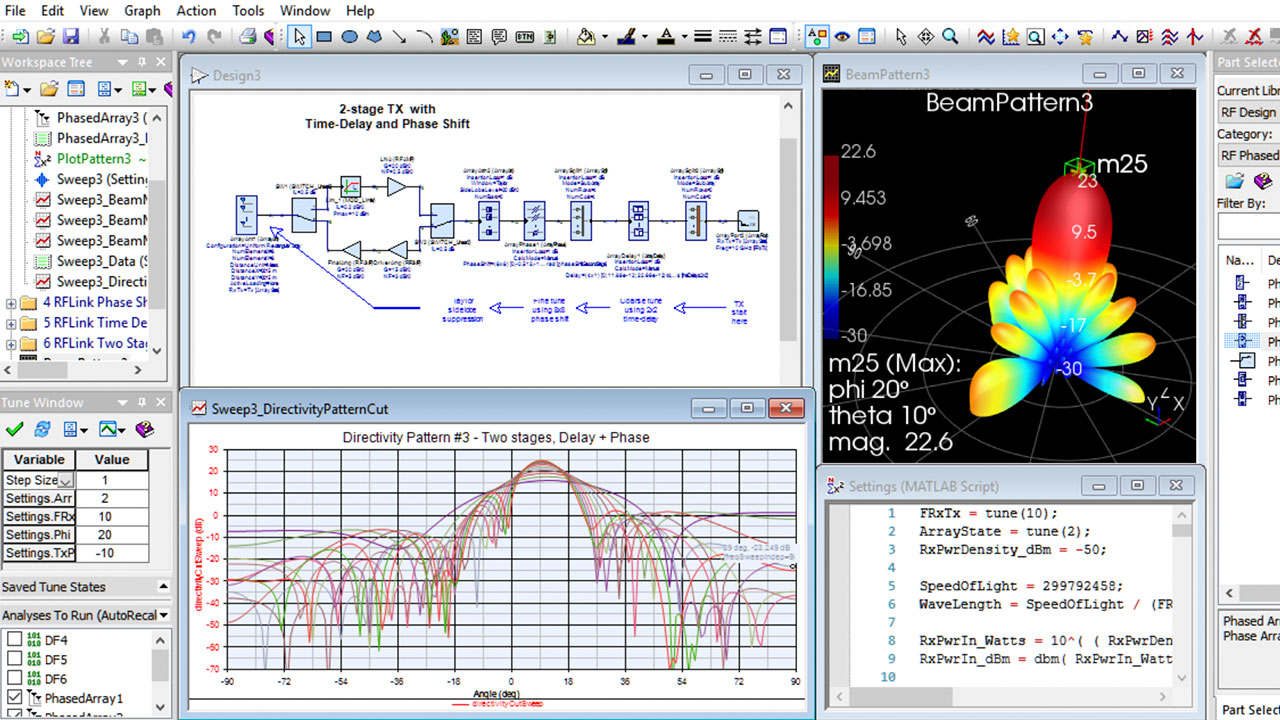The image size is (1280, 720).
Task: Click the eye icon in toolbar
Action: point(842,37)
